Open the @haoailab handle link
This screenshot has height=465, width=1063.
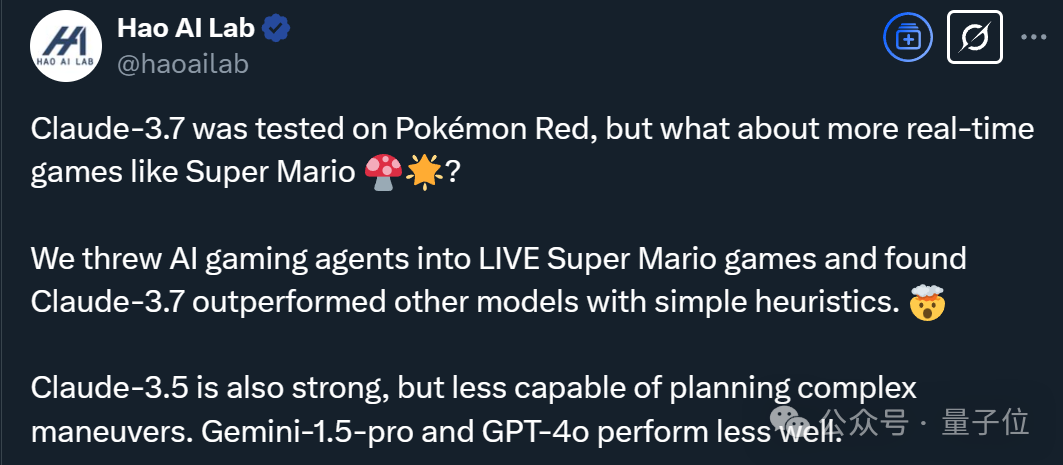tap(182, 64)
